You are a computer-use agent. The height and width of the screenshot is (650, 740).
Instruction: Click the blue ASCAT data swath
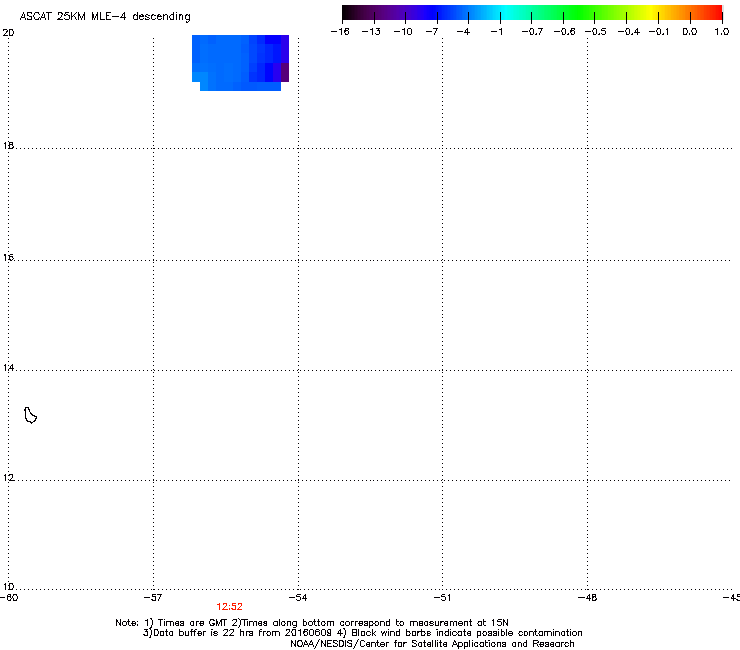point(240,62)
